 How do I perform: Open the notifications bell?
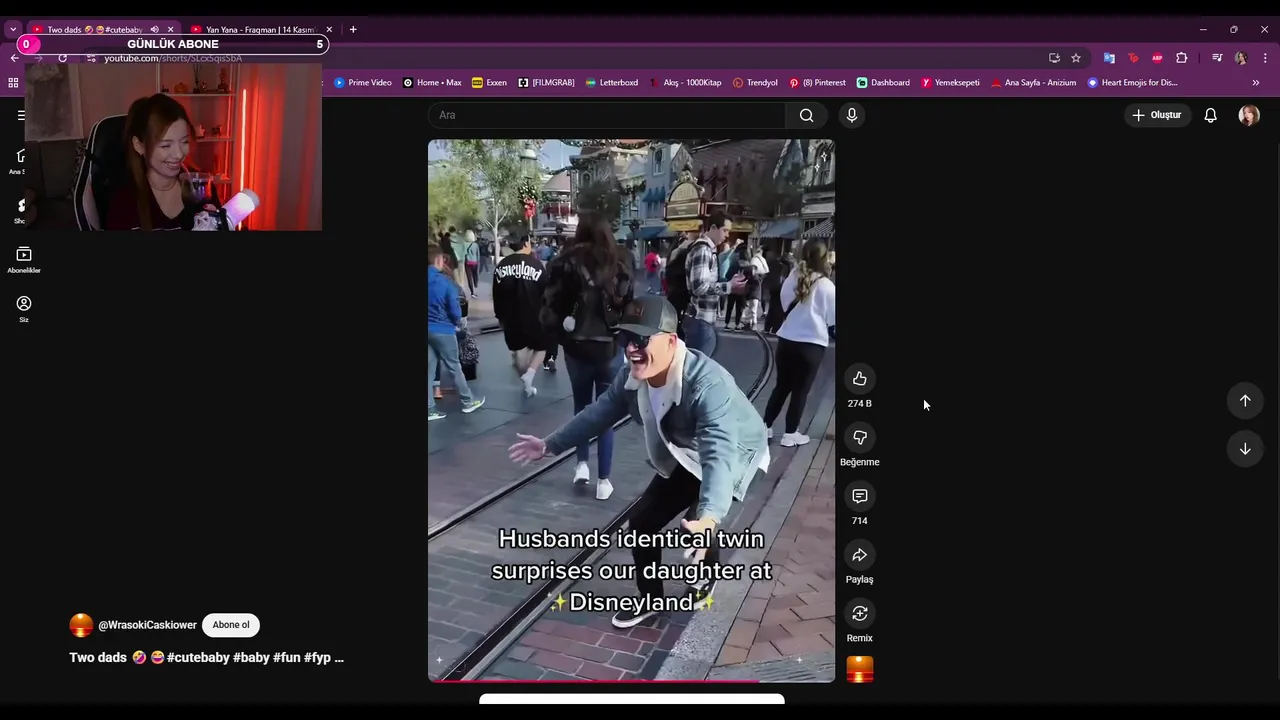[x=1210, y=115]
